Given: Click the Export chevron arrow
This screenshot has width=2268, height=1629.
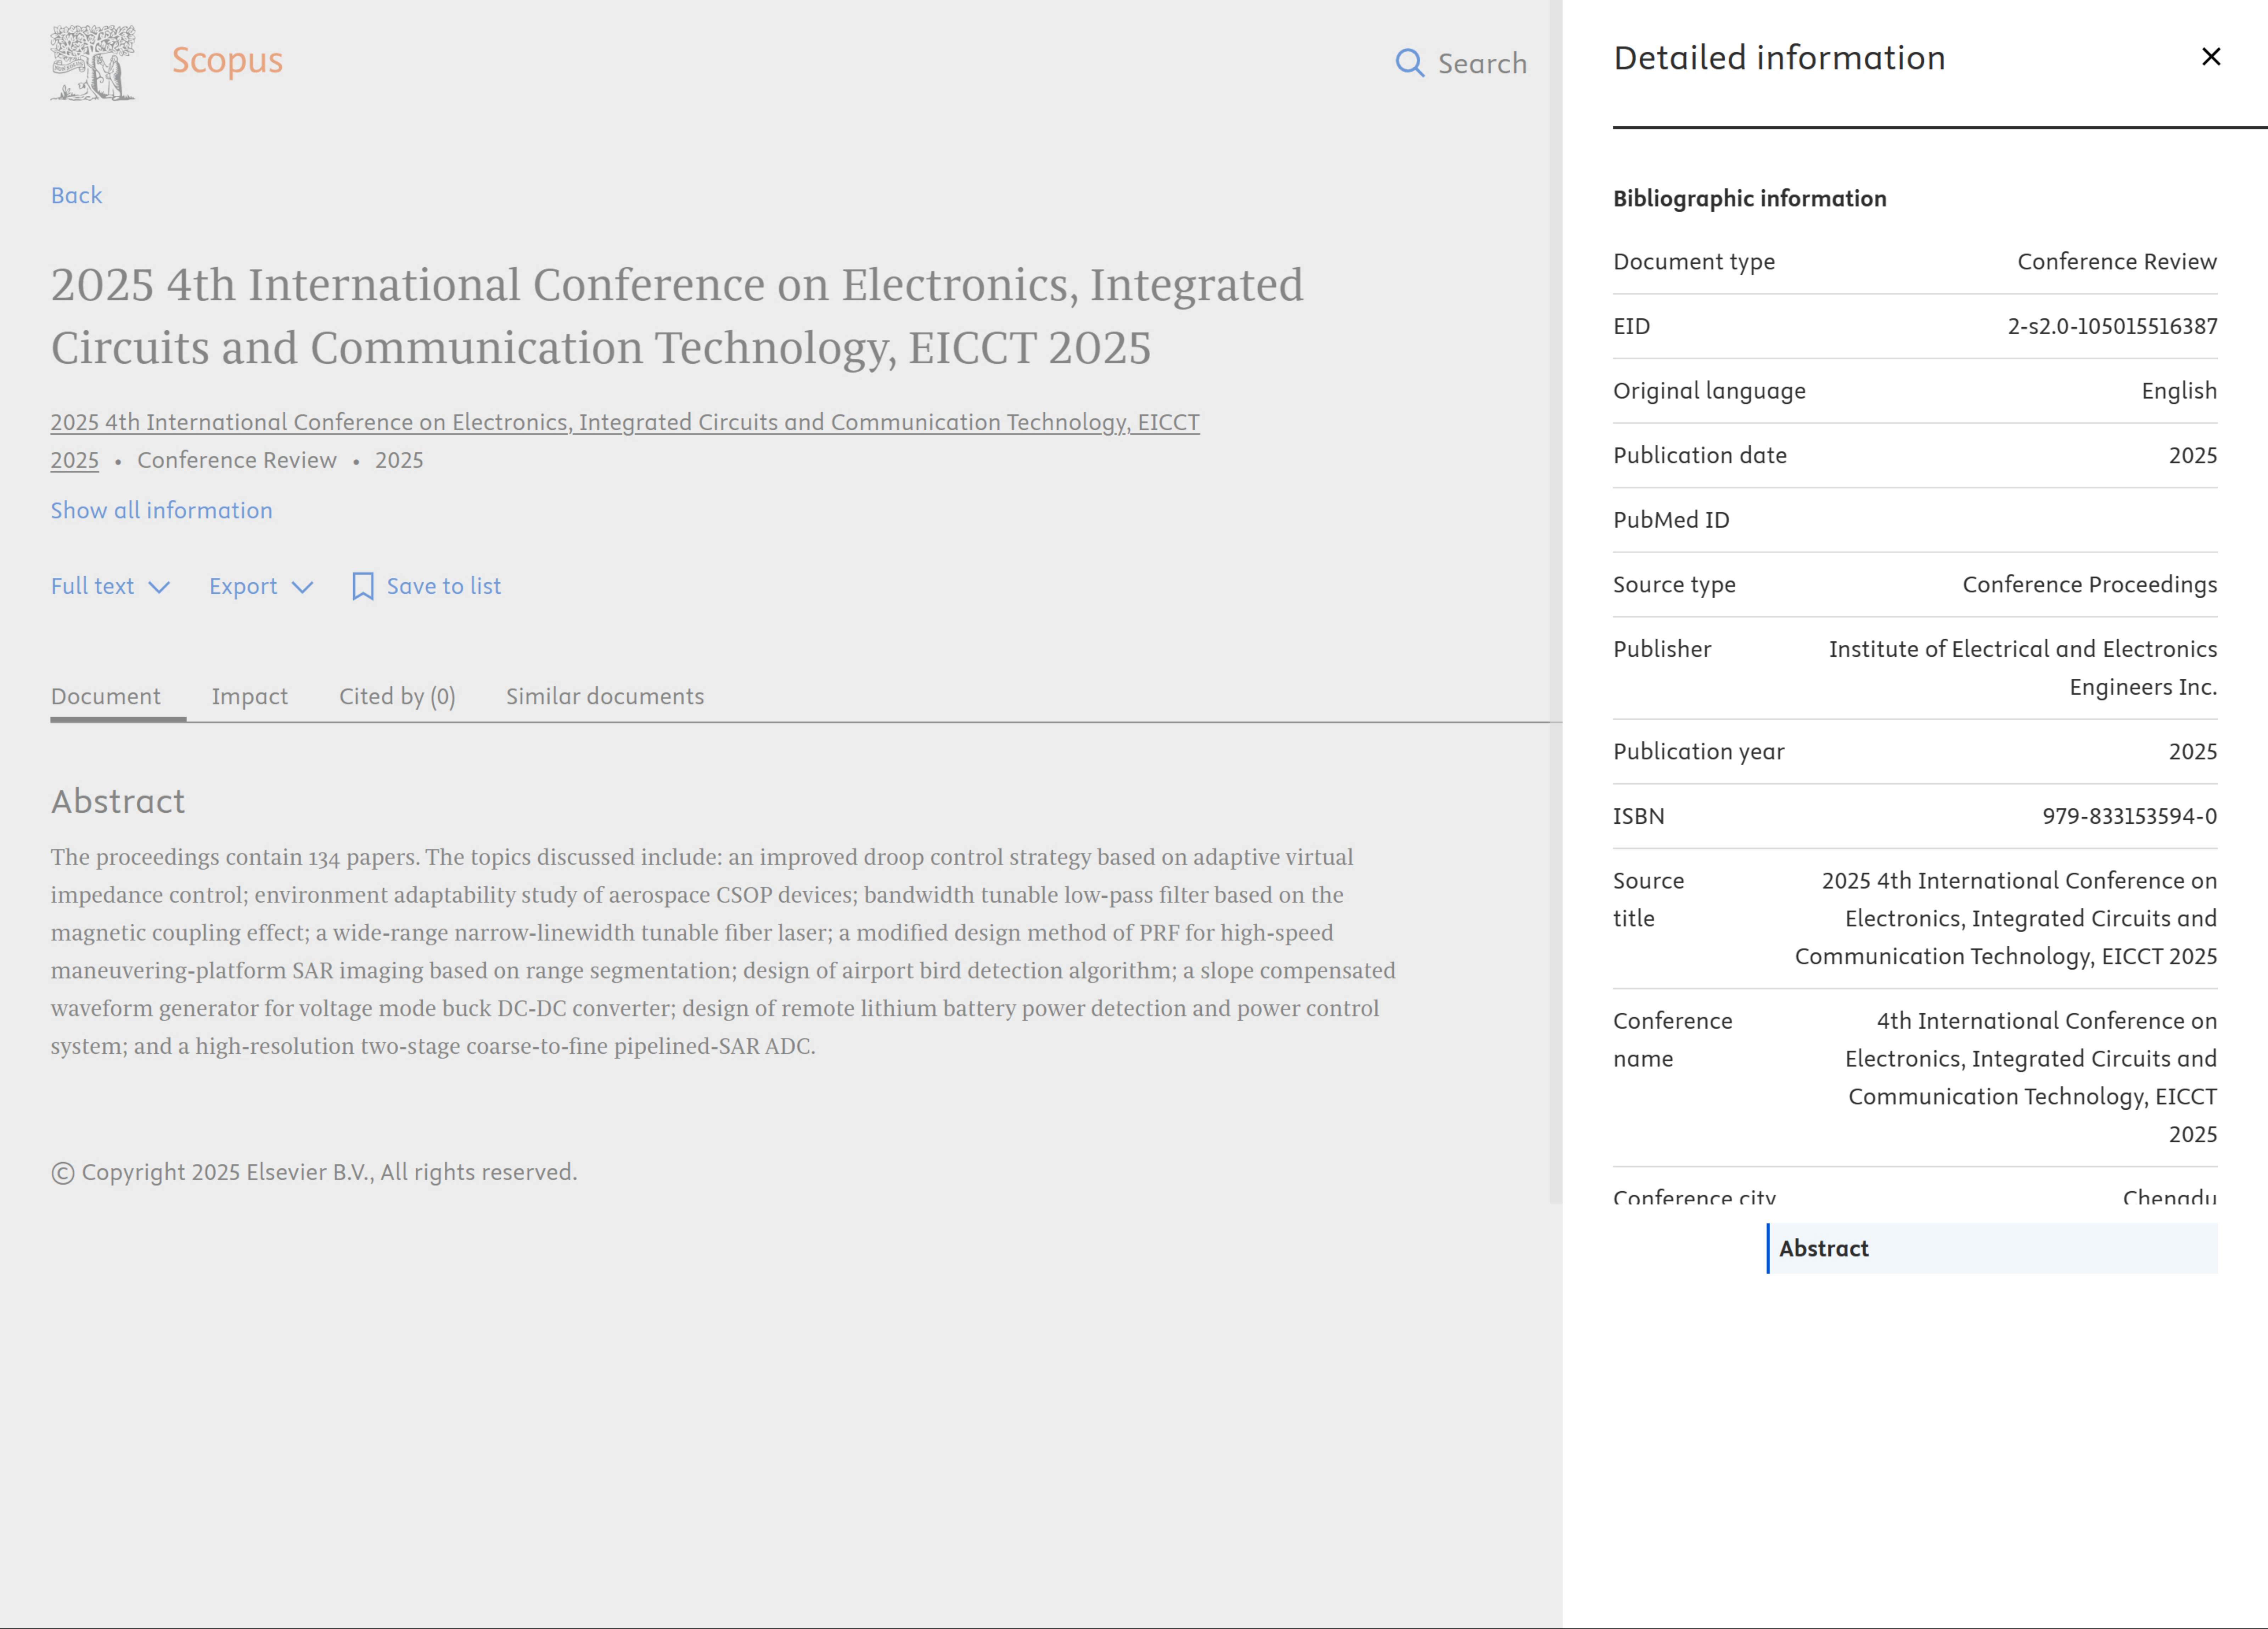Looking at the screenshot, I should click(302, 587).
